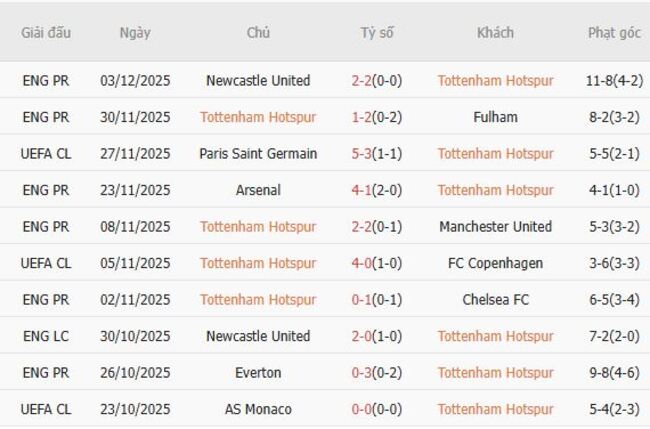Click the "Giải đấu" column header
Image resolution: width=650 pixels, height=429 pixels.
tap(46, 32)
